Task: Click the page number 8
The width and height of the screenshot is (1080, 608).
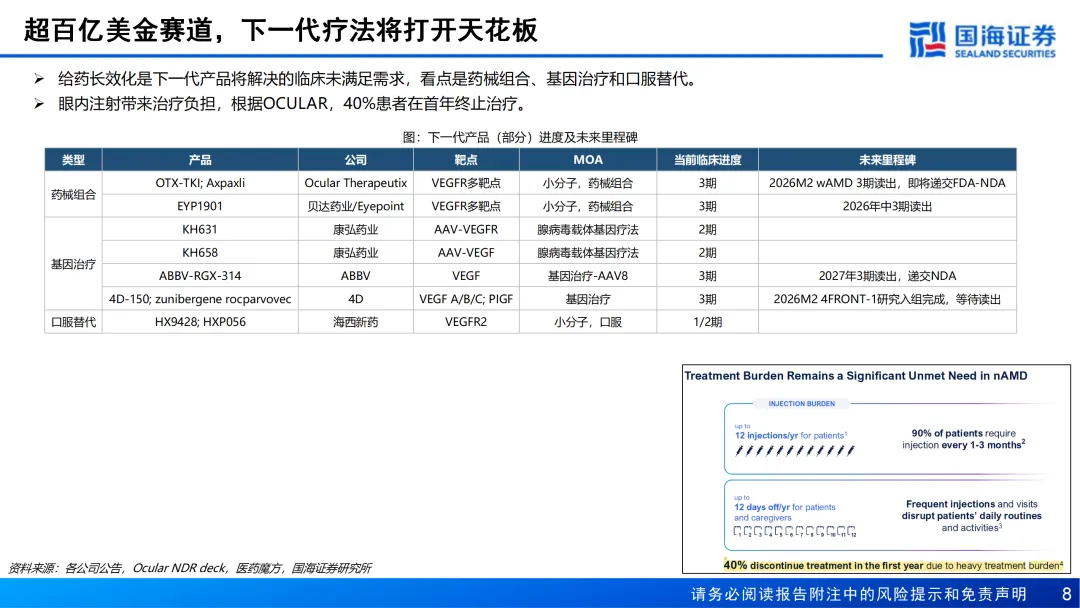Action: [1066, 594]
